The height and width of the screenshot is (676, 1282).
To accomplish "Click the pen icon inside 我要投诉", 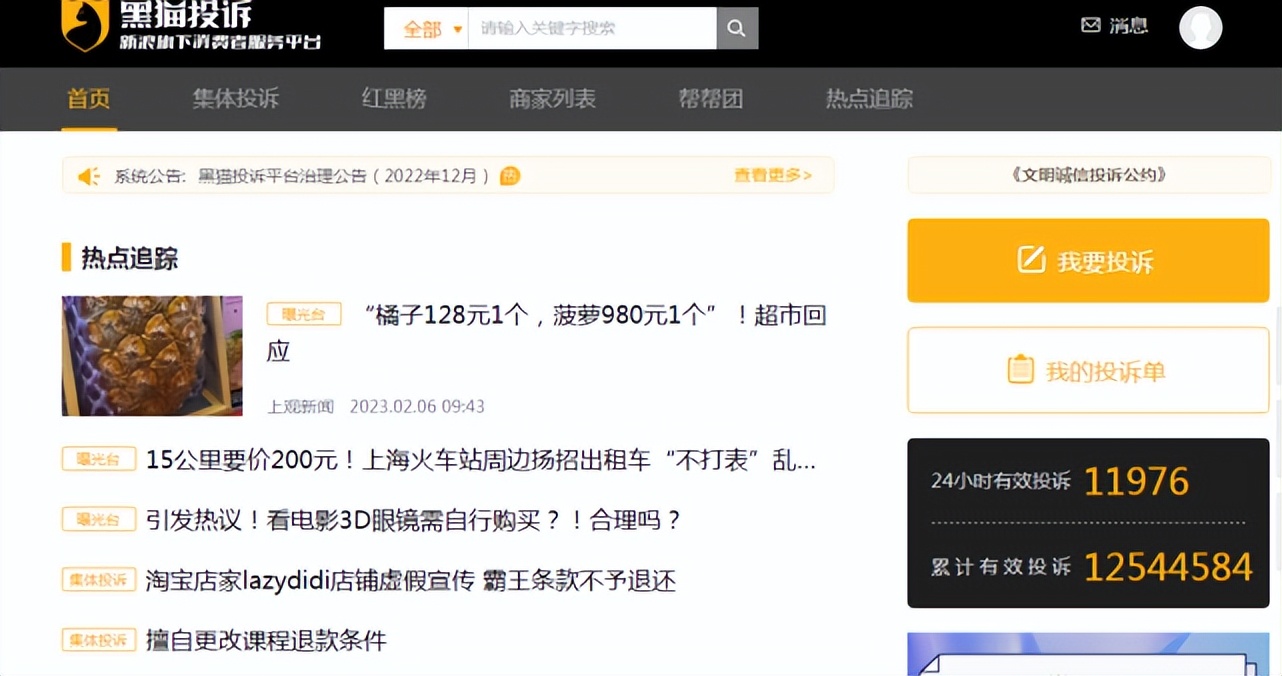I will tap(1030, 259).
